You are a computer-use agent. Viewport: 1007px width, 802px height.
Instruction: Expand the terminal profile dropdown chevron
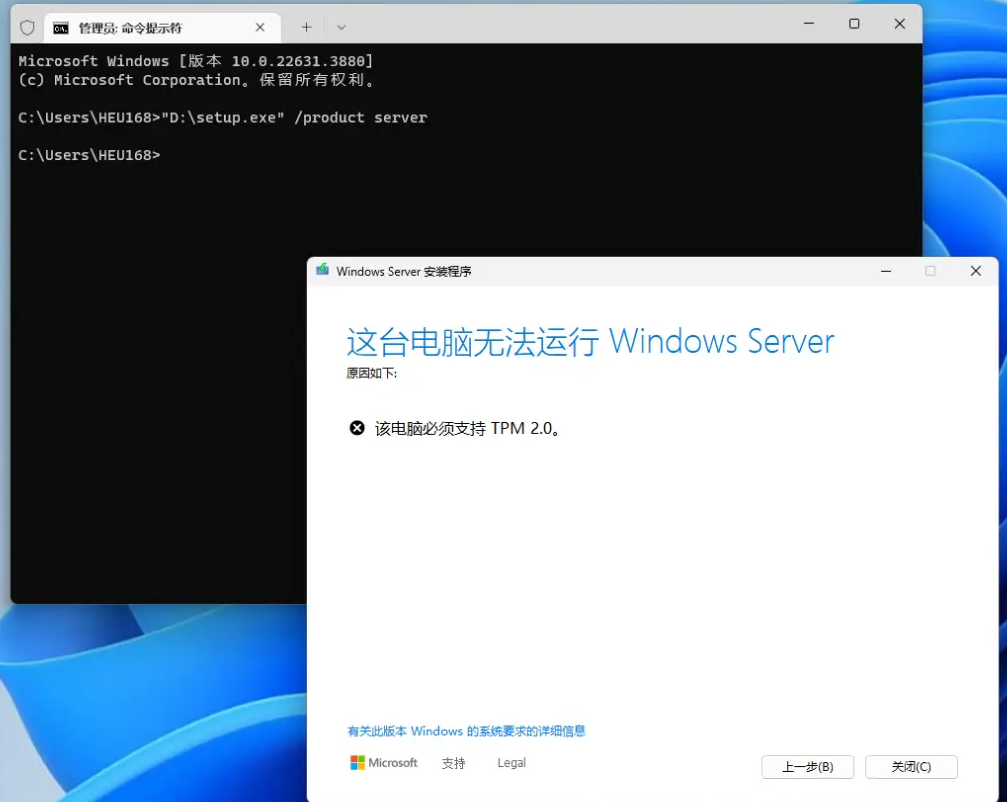click(341, 27)
